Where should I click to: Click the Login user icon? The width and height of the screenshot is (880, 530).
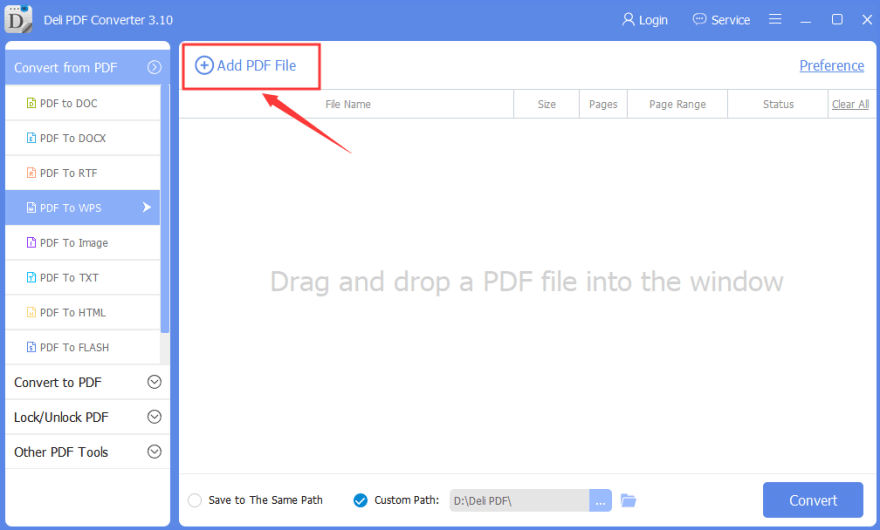628,20
